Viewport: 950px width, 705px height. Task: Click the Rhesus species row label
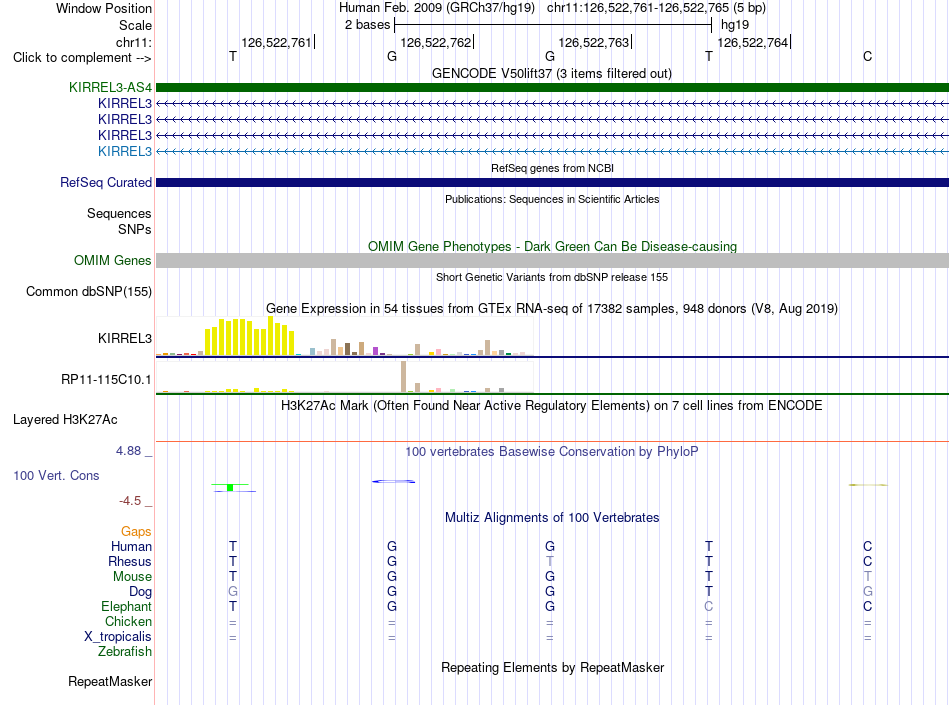tap(130, 561)
